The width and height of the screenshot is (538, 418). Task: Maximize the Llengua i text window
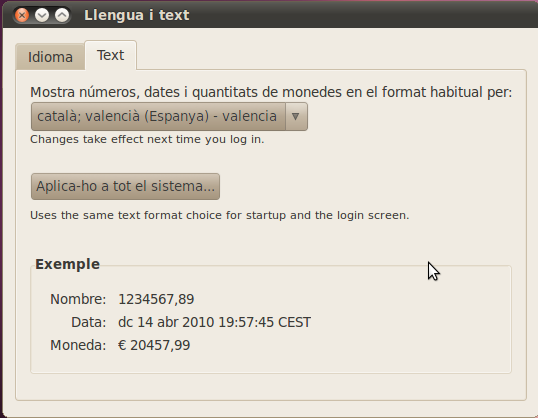[x=62, y=15]
